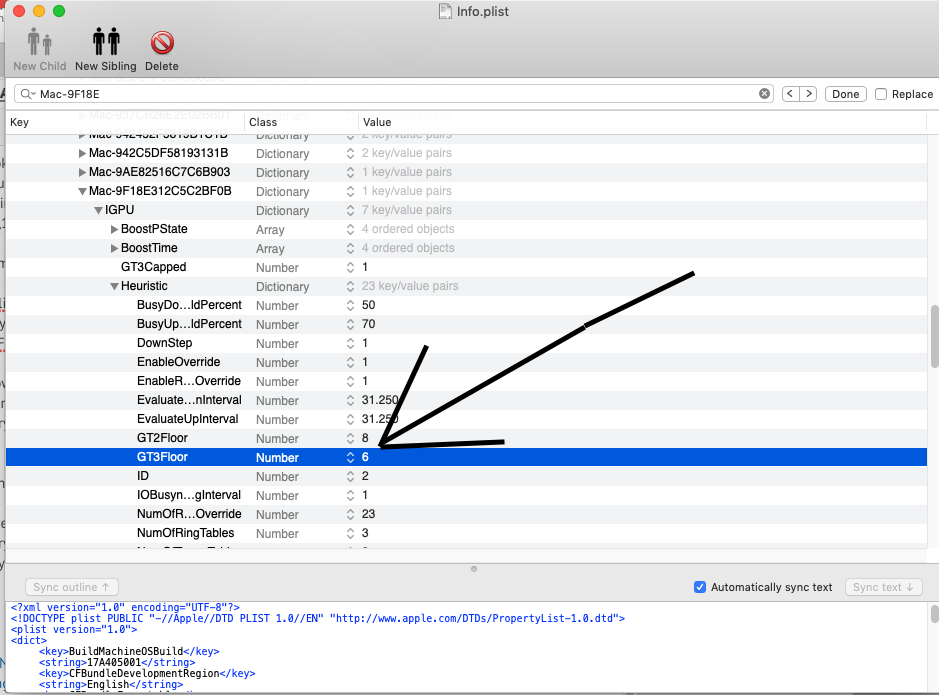Open class stepper for GT3Floor row
This screenshot has width=939, height=695.
[350, 457]
